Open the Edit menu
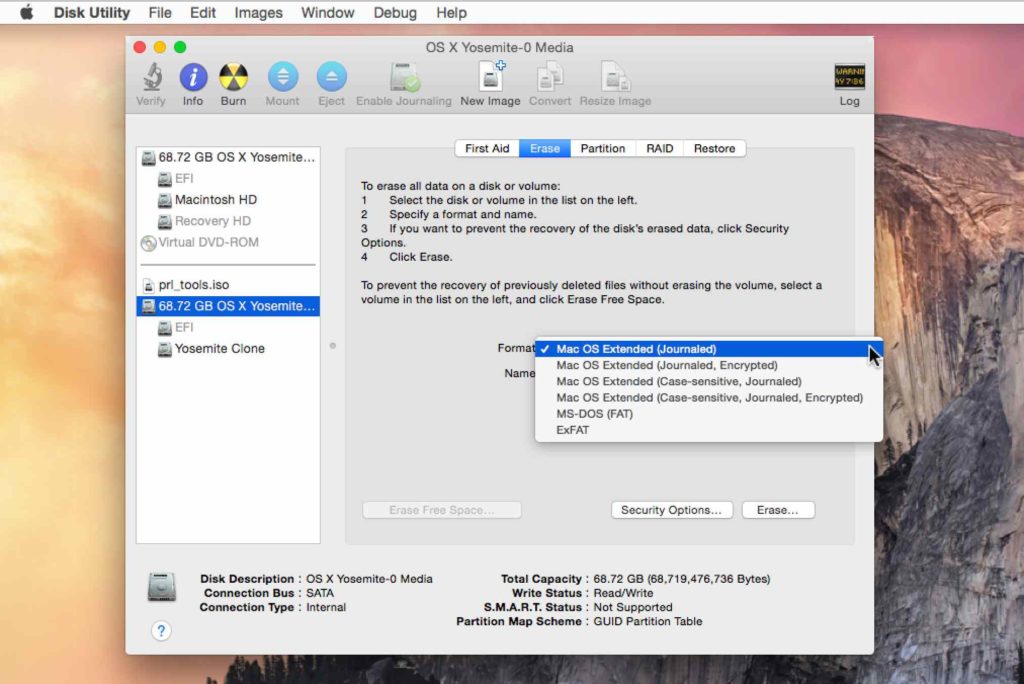 coord(203,12)
